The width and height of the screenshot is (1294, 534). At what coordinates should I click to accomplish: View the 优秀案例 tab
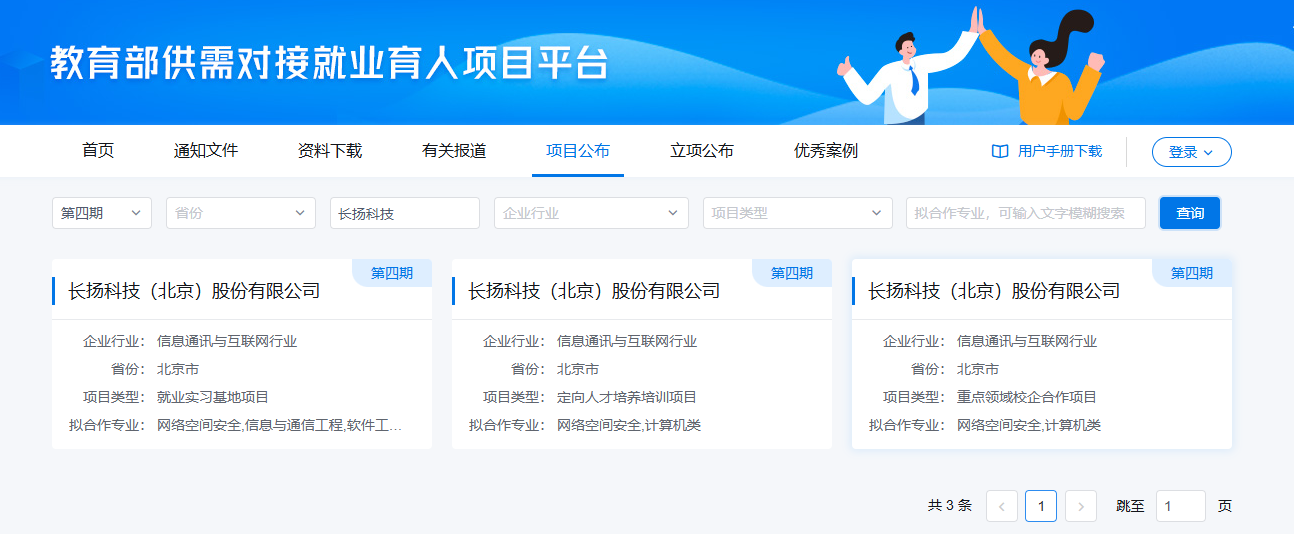pyautogui.click(x=826, y=151)
